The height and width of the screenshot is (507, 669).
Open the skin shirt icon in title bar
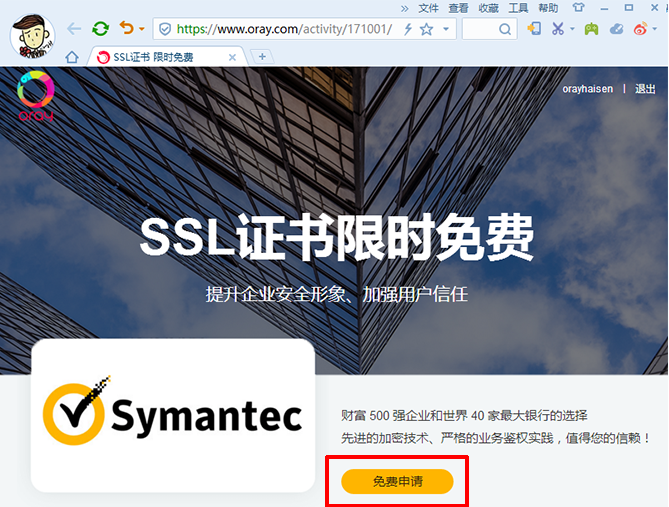[578, 8]
